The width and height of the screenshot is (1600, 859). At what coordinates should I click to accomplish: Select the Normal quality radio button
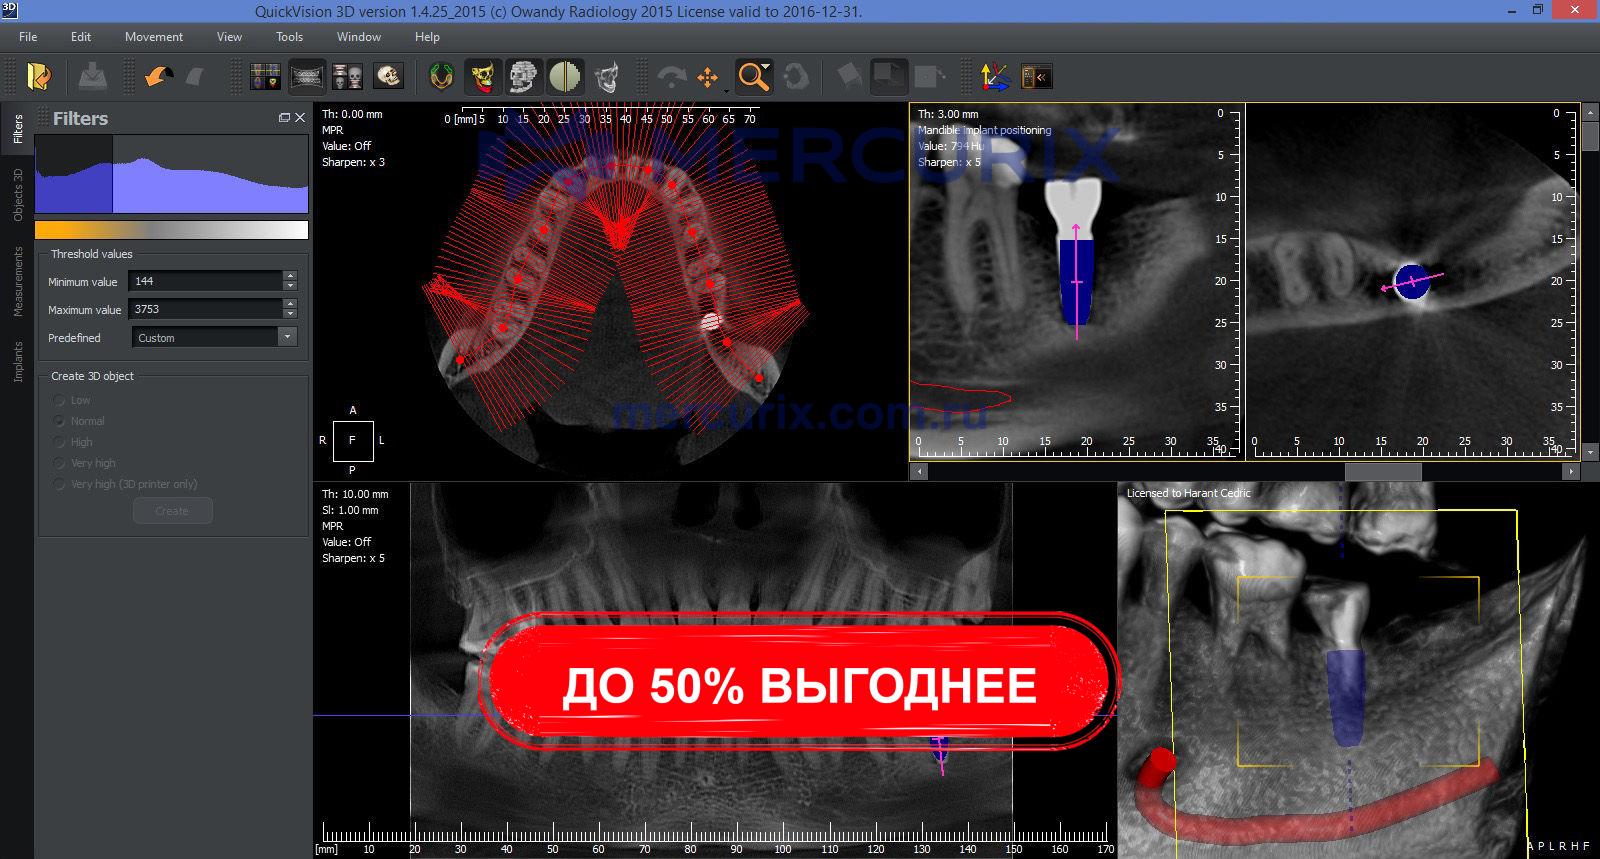60,421
